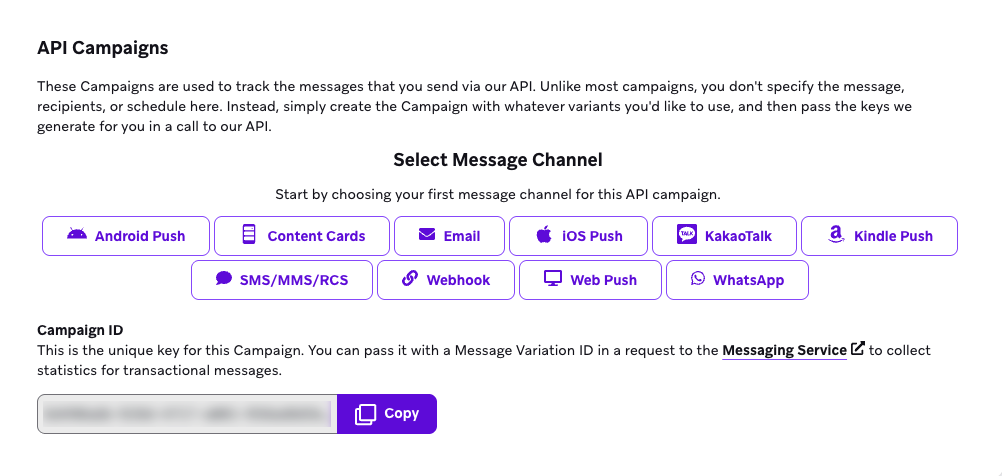The width and height of the screenshot is (1002, 476).
Task: Click the Content Cards phone icon
Action: (x=249, y=235)
